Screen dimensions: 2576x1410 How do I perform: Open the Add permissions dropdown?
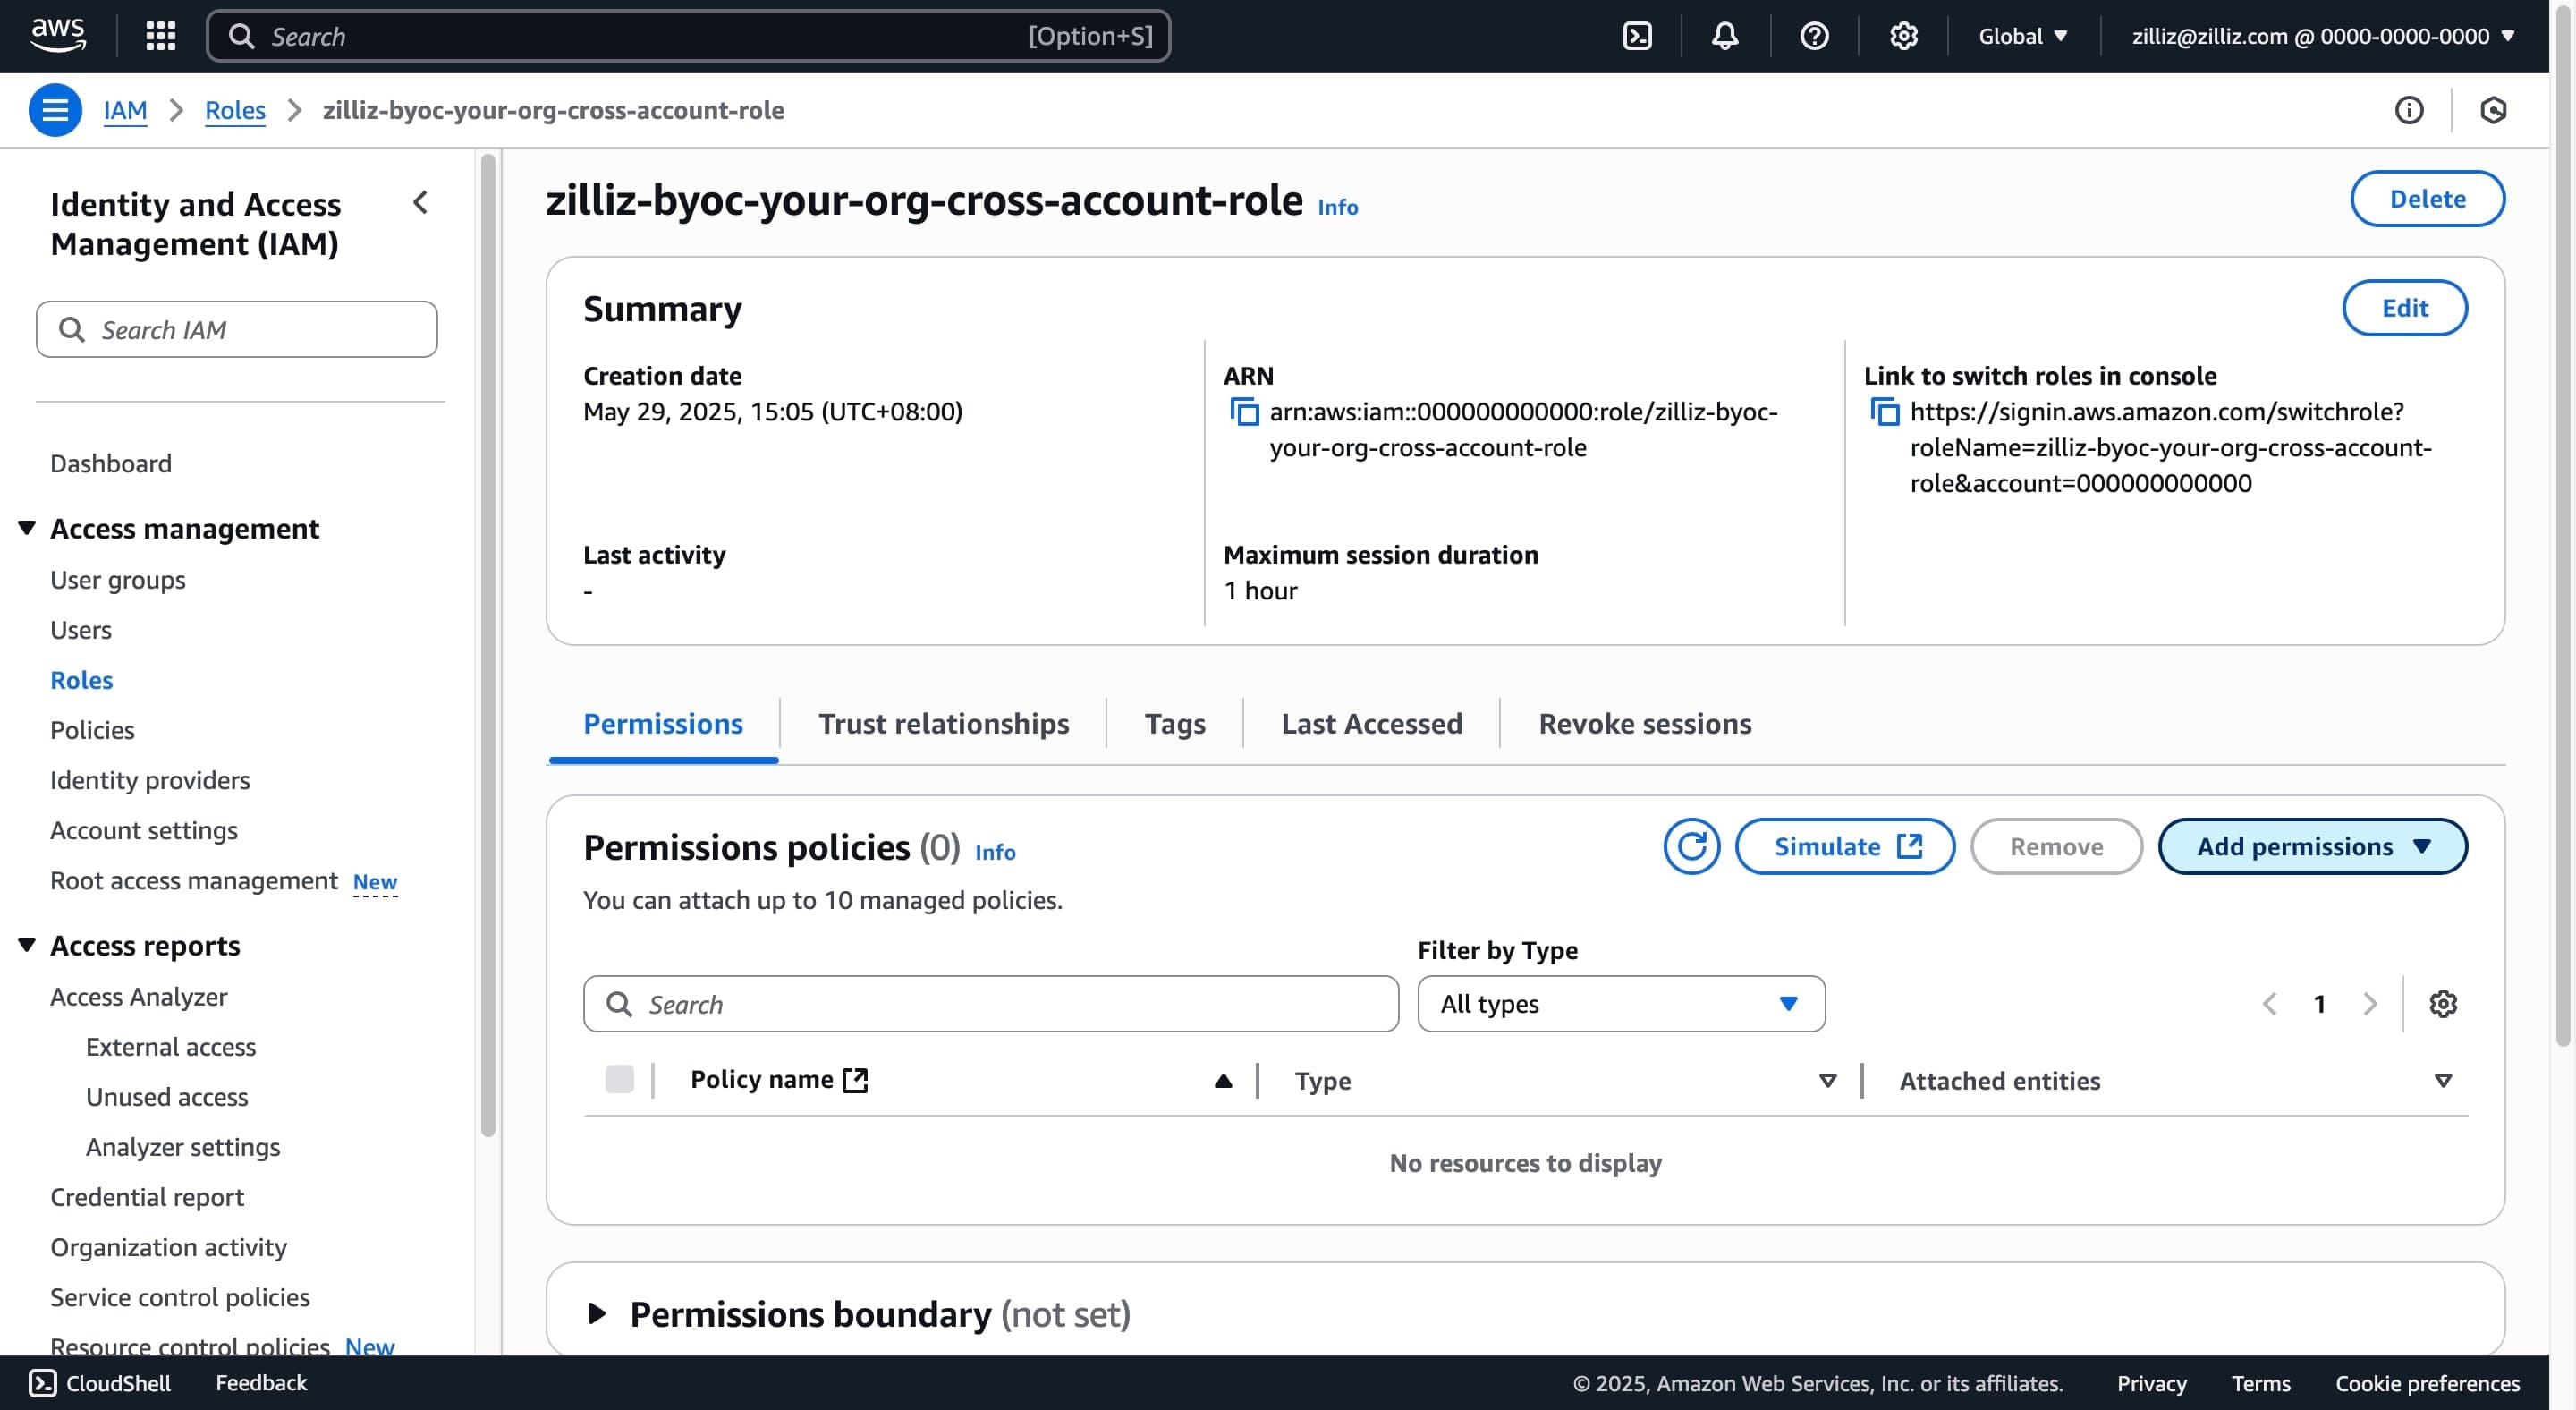pos(2312,846)
